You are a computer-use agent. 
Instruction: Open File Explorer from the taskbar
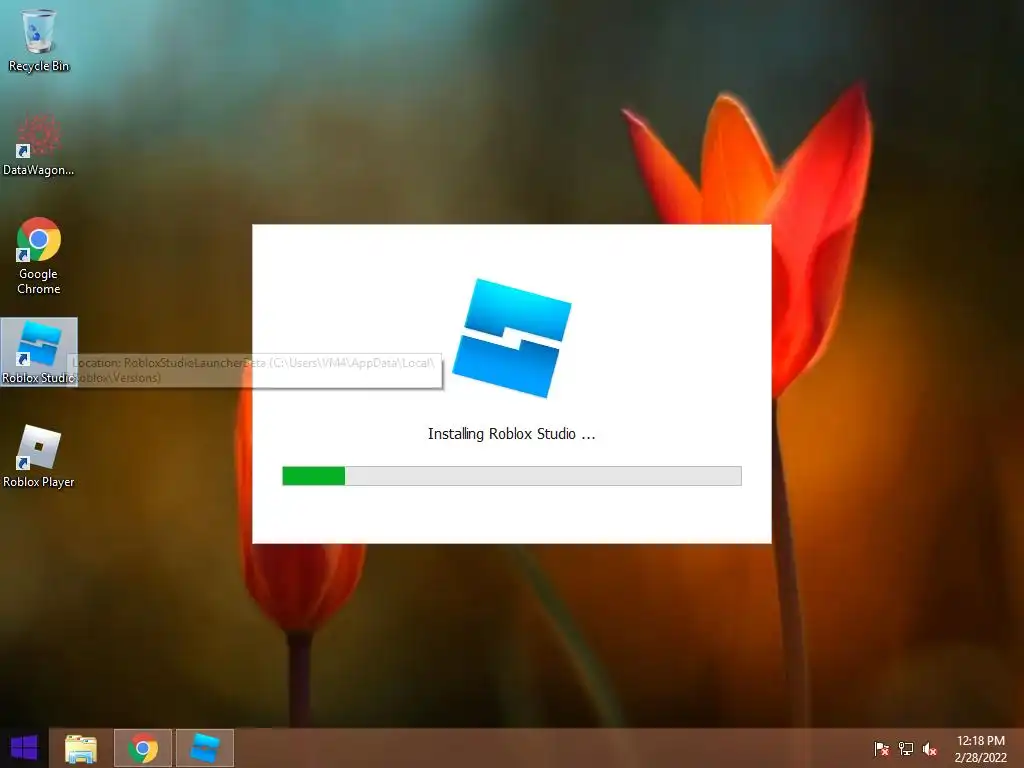[81, 748]
